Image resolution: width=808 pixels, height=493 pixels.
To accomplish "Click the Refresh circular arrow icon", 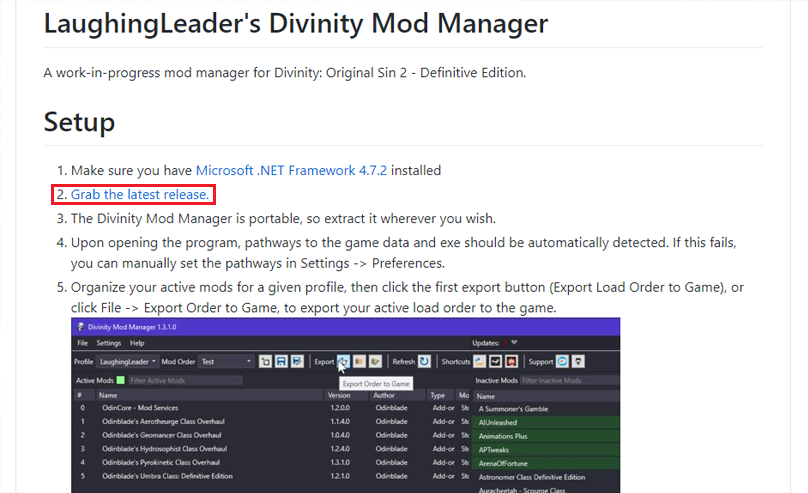I will [x=424, y=362].
